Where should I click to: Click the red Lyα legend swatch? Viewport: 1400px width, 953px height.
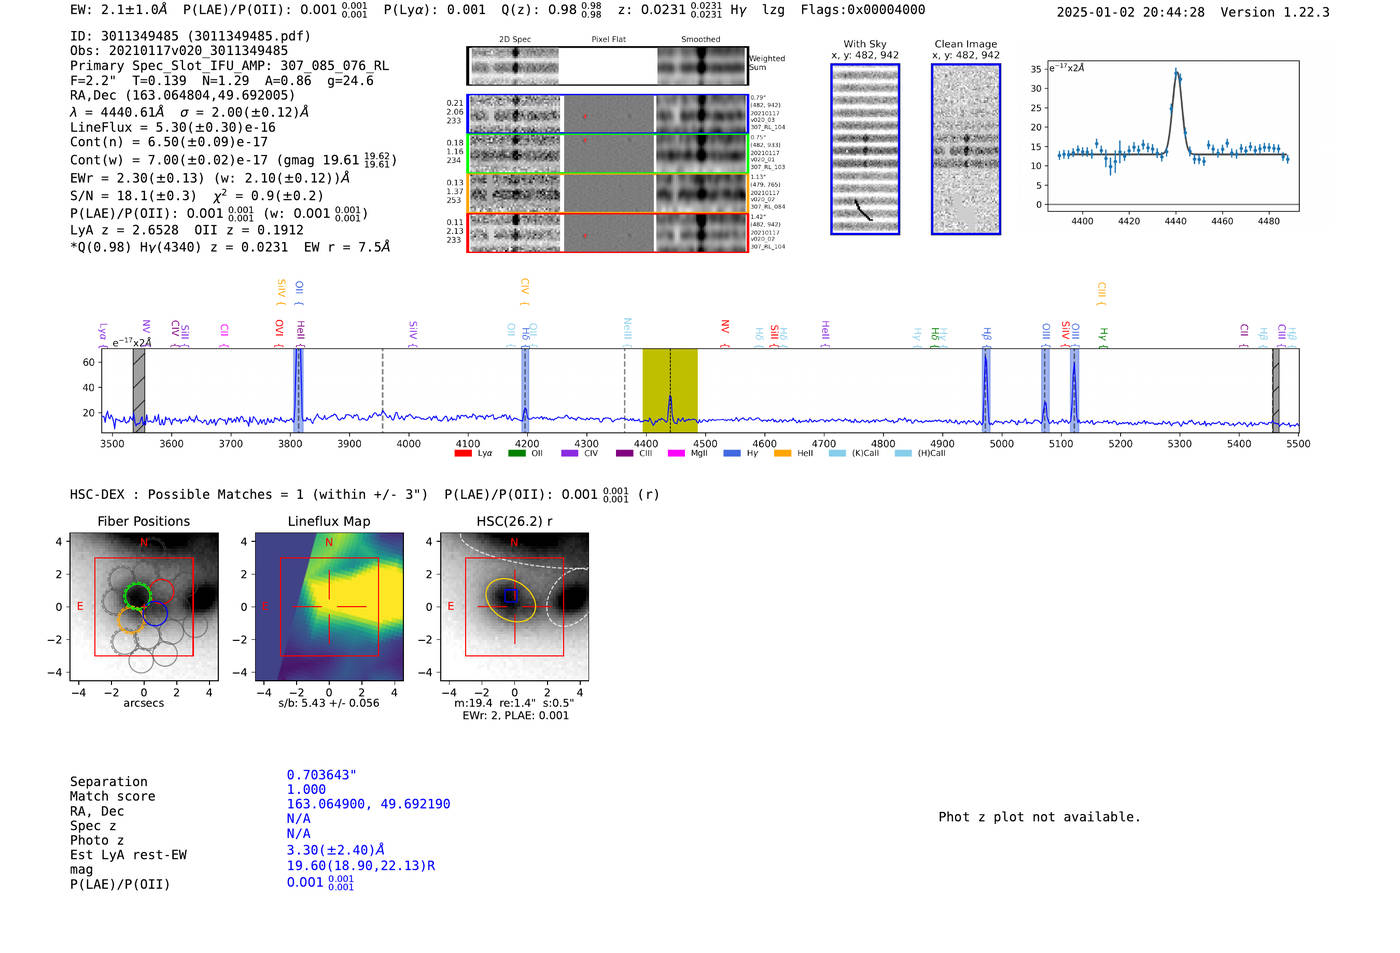coord(463,453)
